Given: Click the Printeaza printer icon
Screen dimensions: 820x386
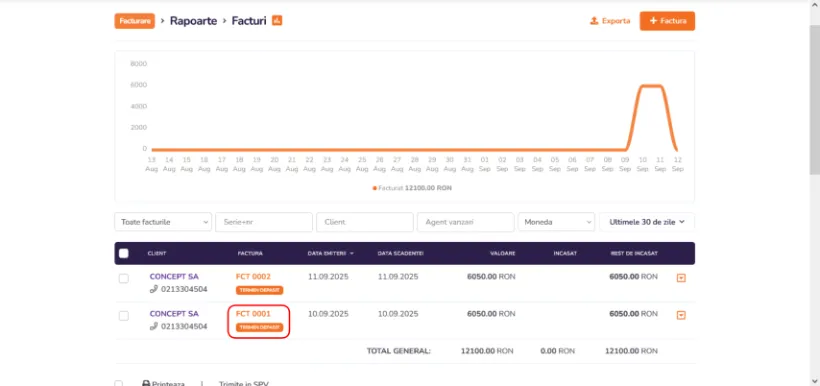Looking at the screenshot, I should (146, 383).
